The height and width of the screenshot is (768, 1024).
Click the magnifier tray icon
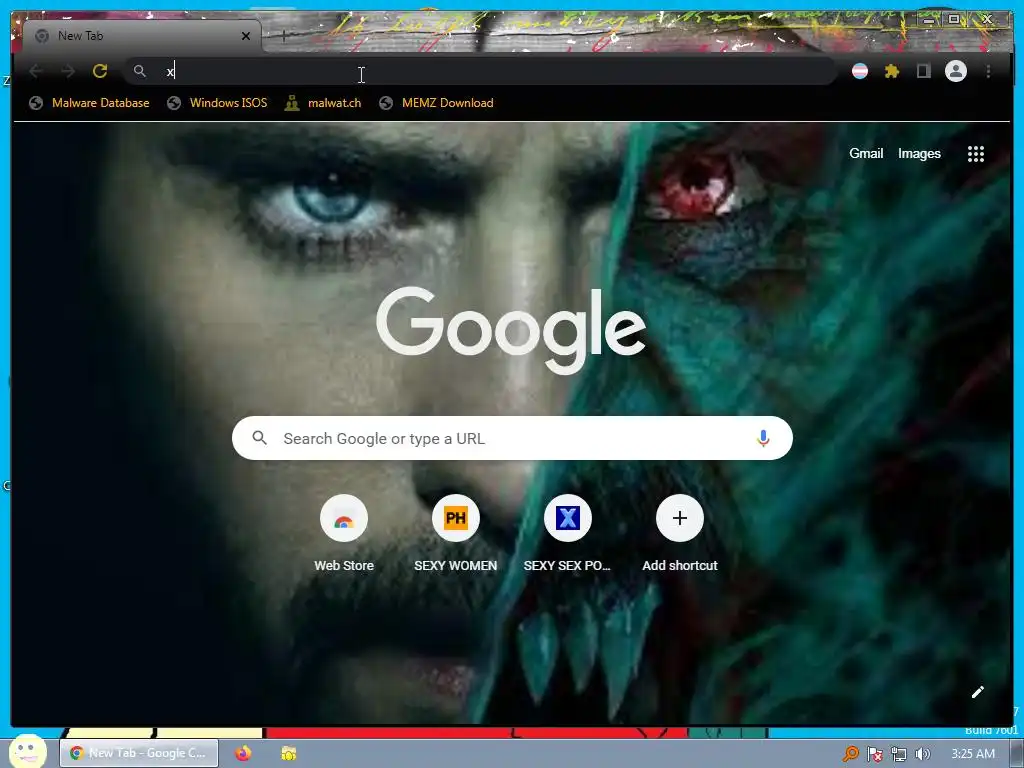click(850, 754)
